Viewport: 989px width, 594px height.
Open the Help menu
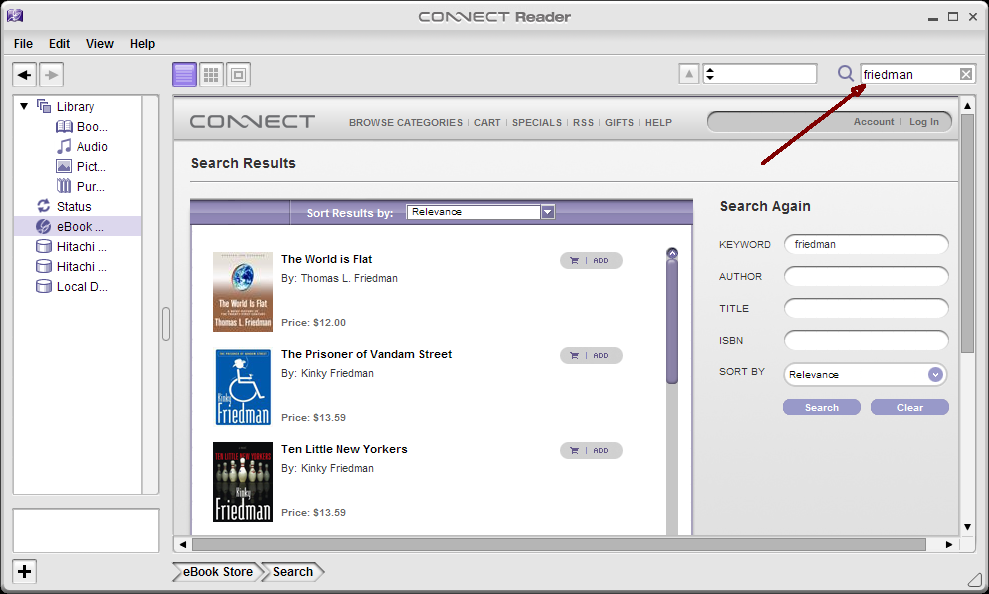tap(143, 44)
